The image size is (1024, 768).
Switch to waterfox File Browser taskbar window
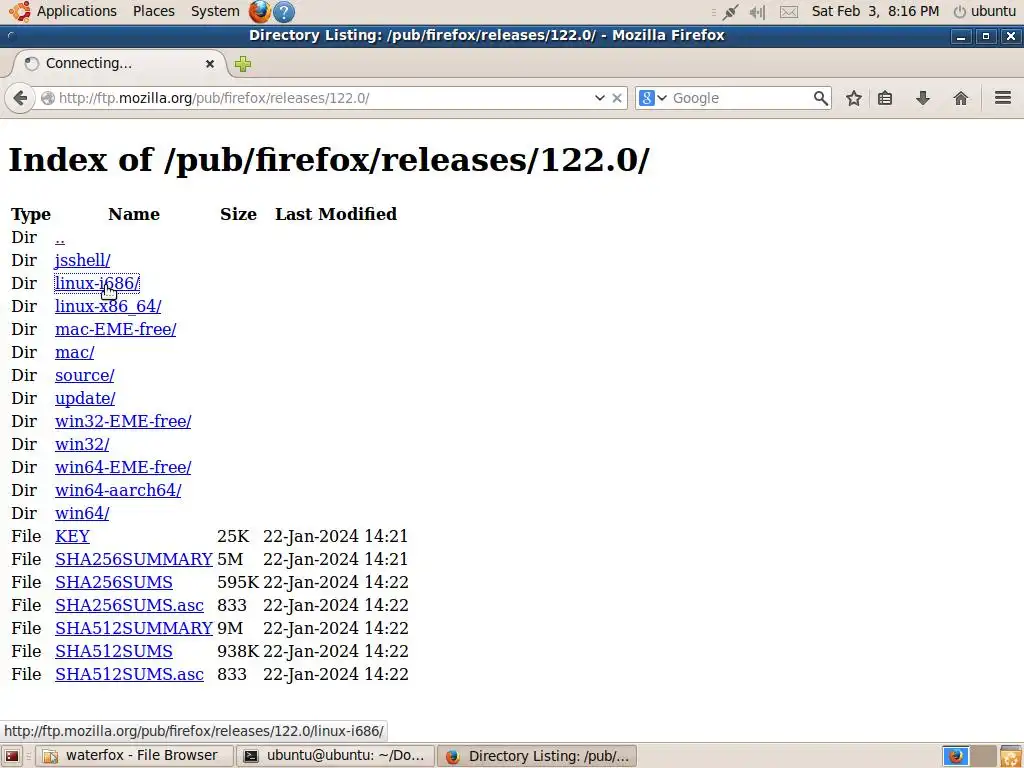click(x=134, y=756)
